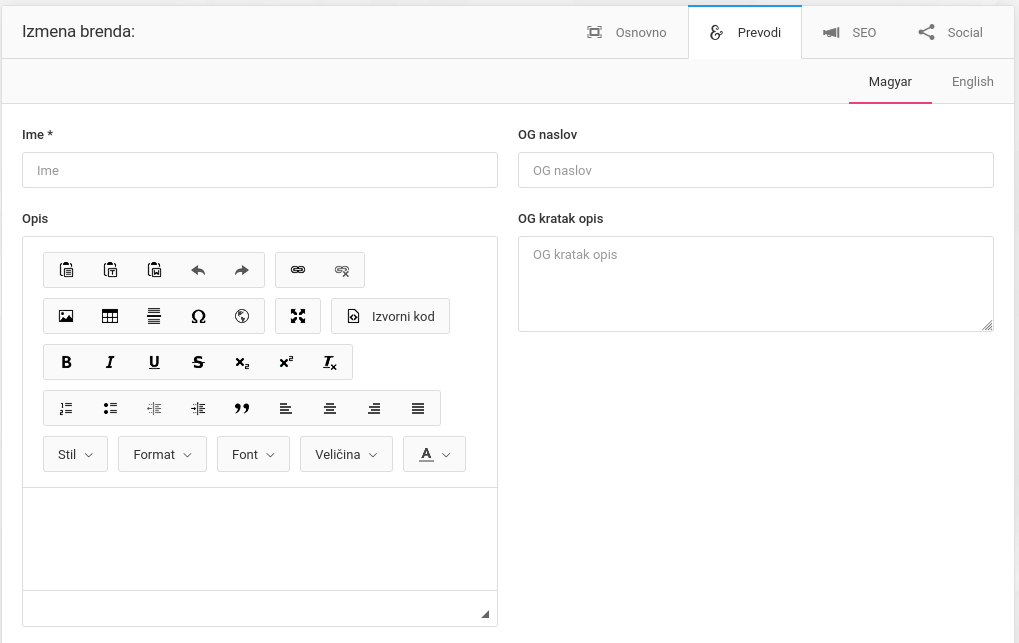The width and height of the screenshot is (1019, 643).
Task: Click the Bold formatting icon
Action: point(66,362)
